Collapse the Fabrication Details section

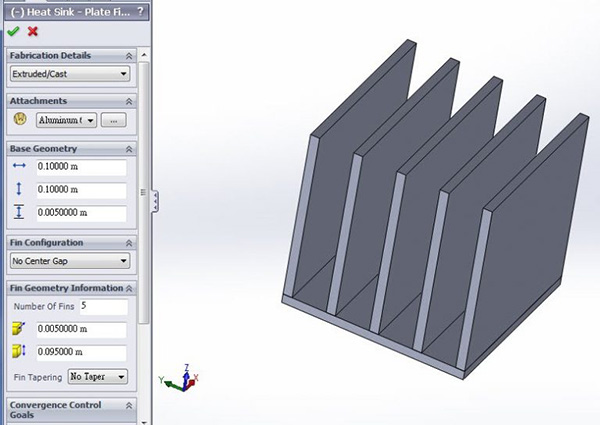129,56
